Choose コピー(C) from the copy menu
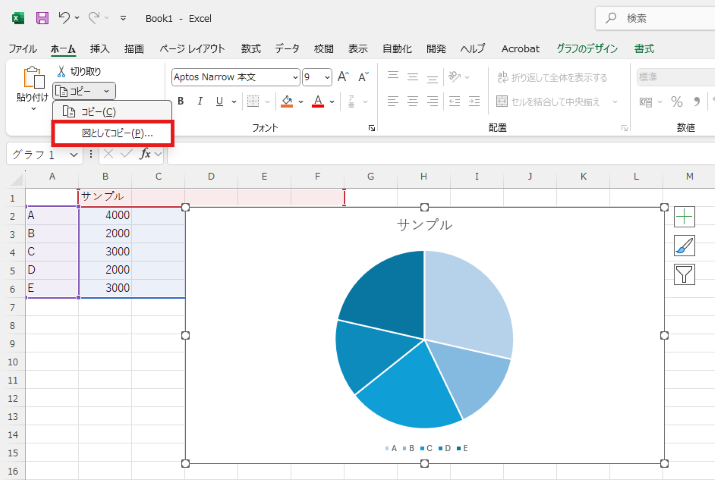 (112, 112)
